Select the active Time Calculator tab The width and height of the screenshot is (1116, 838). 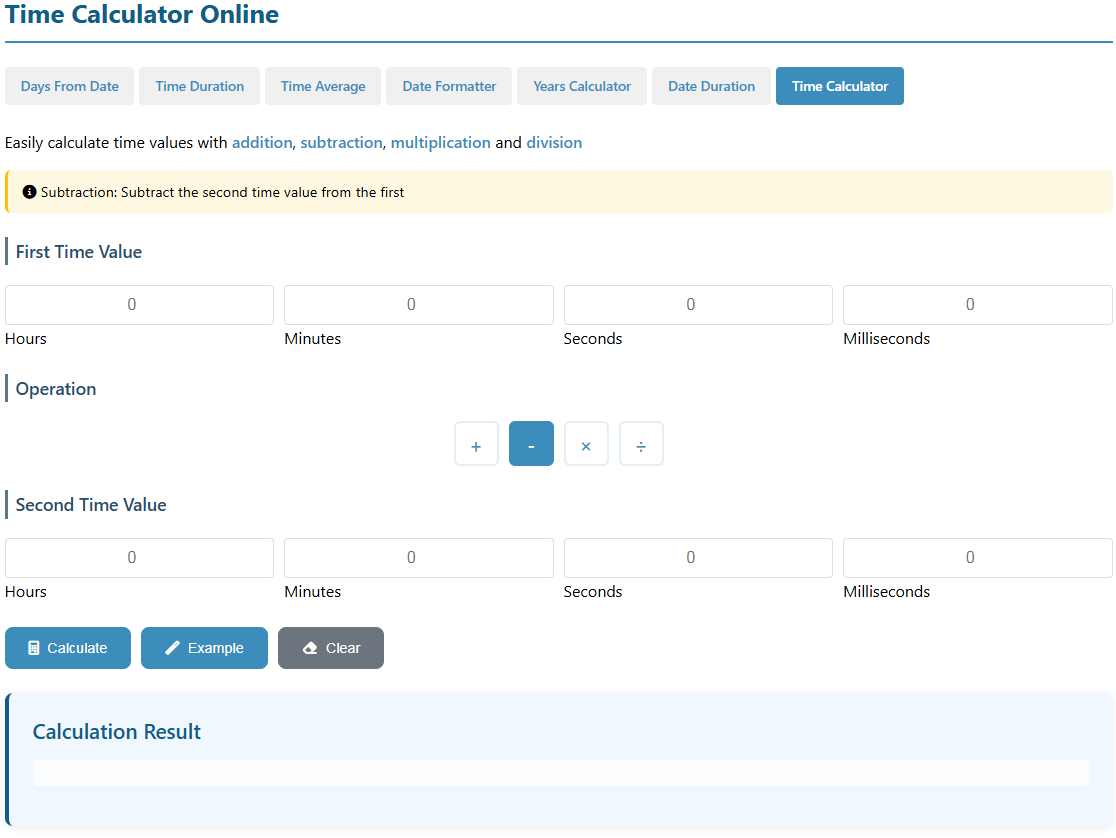pyautogui.click(x=840, y=86)
